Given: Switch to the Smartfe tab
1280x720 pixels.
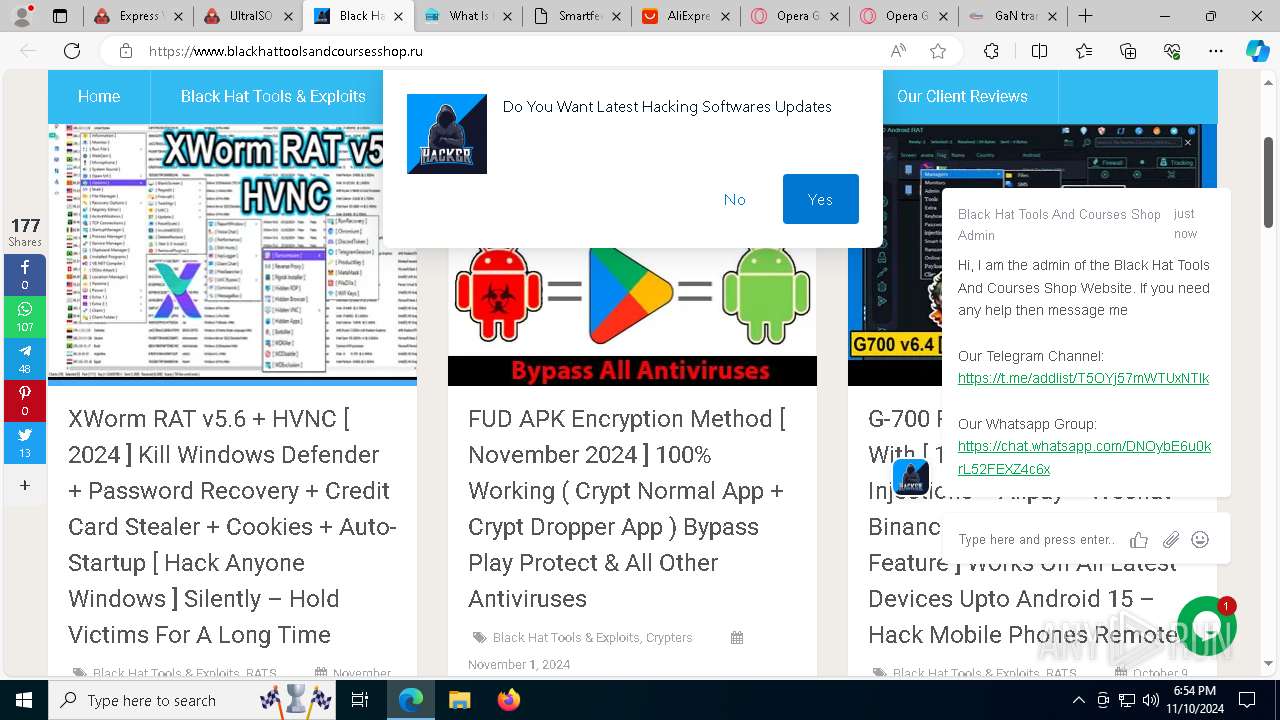Looking at the screenshot, I should pyautogui.click(x=578, y=16).
